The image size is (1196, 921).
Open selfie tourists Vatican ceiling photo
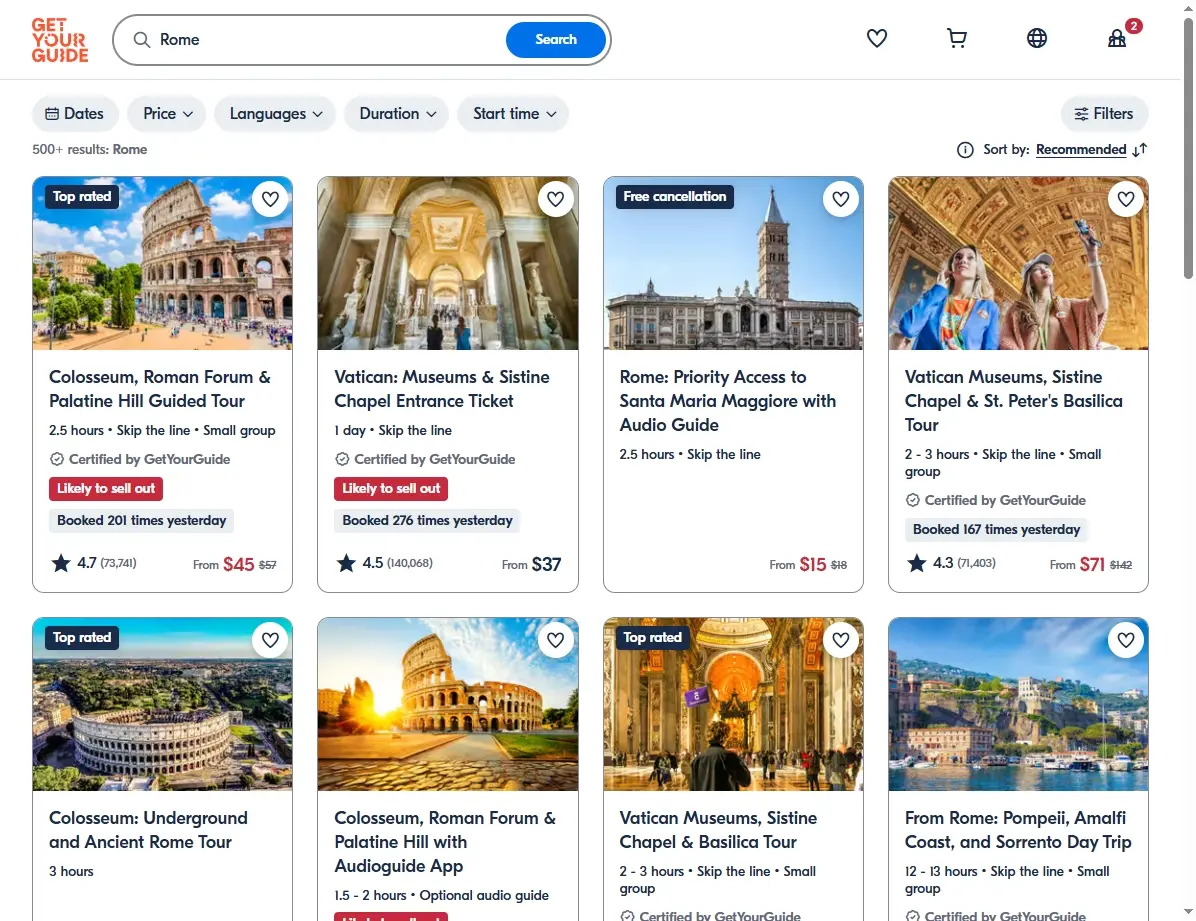pos(1018,263)
